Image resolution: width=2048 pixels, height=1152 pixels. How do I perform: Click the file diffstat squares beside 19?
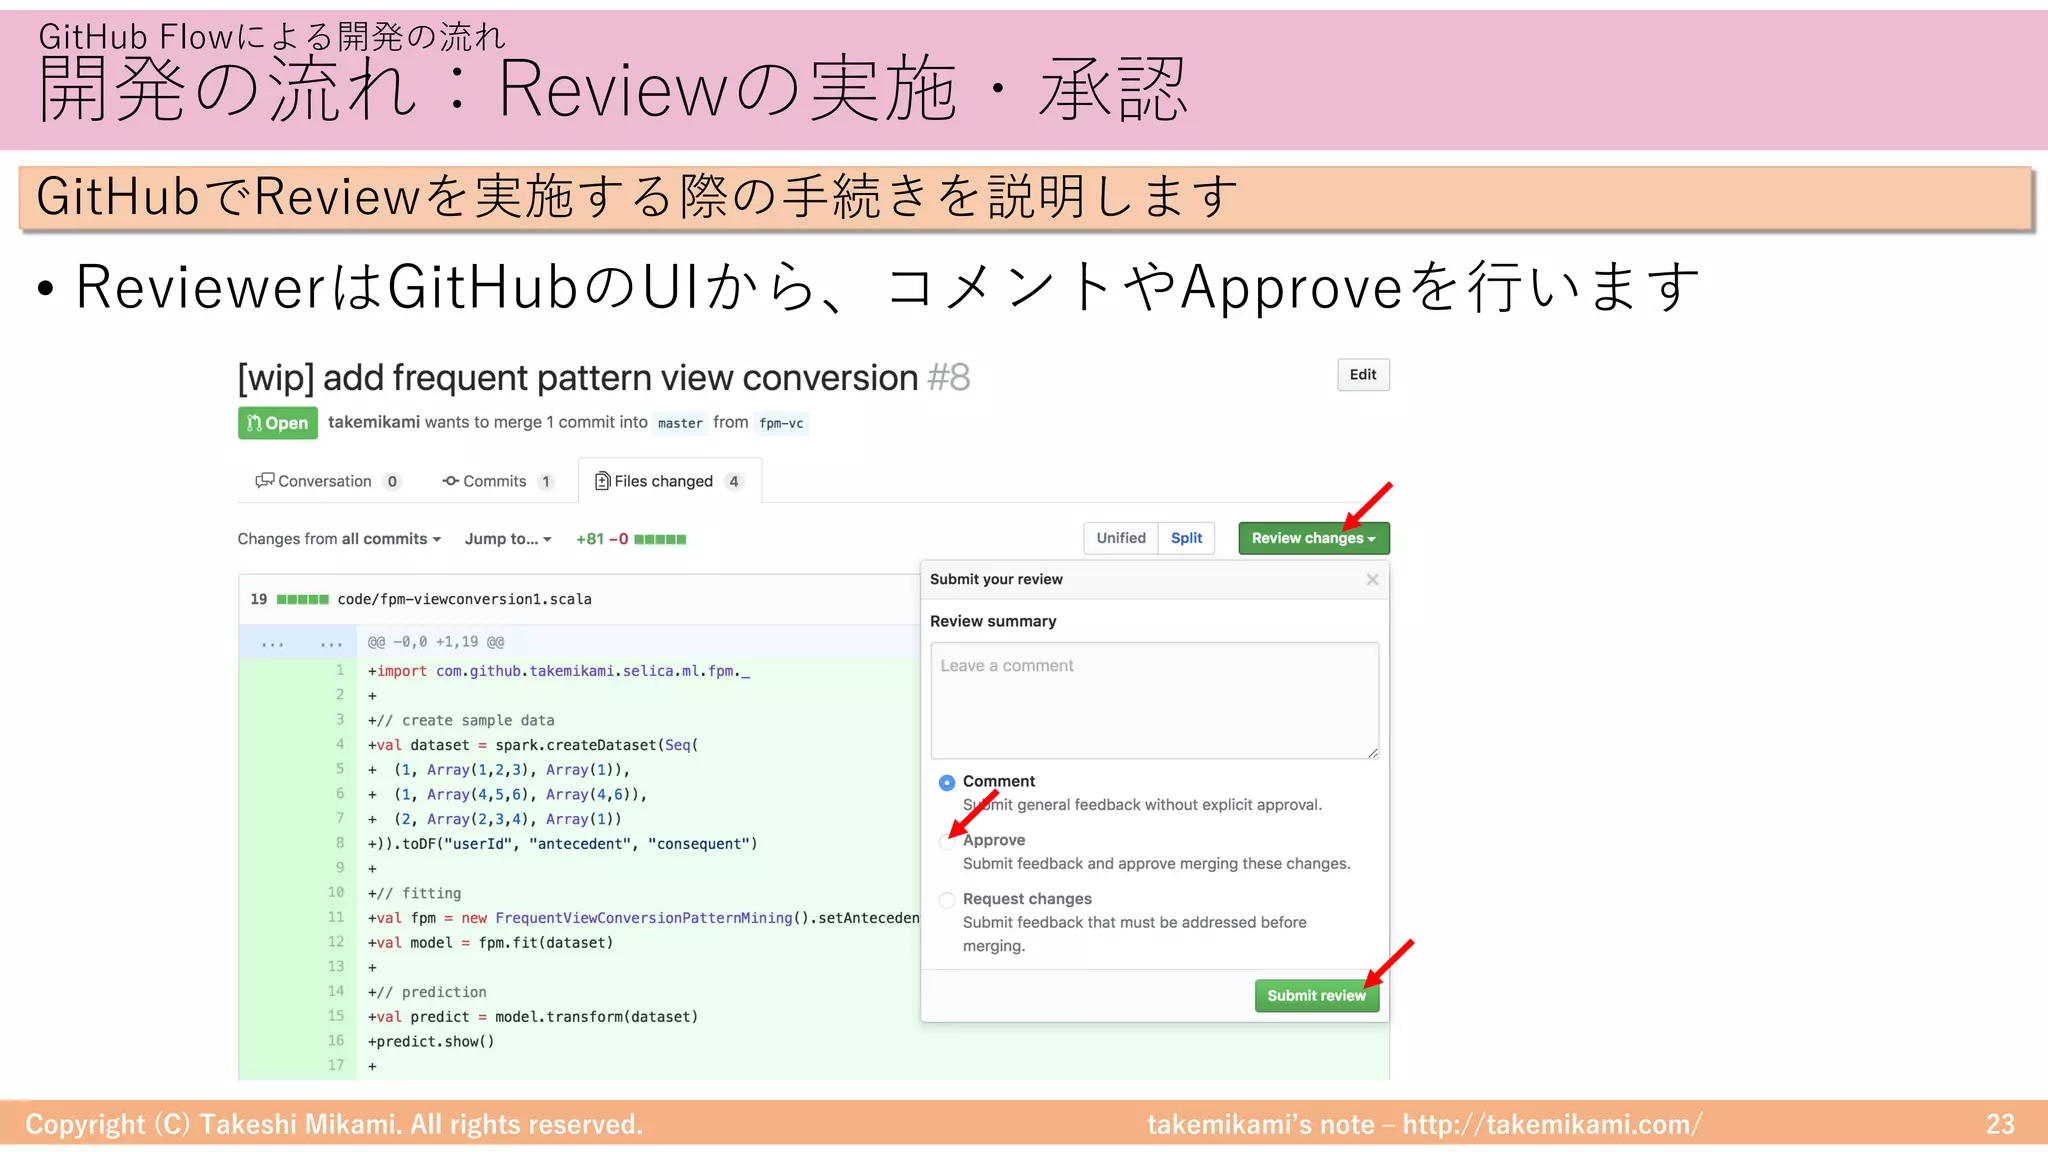pos(303,599)
